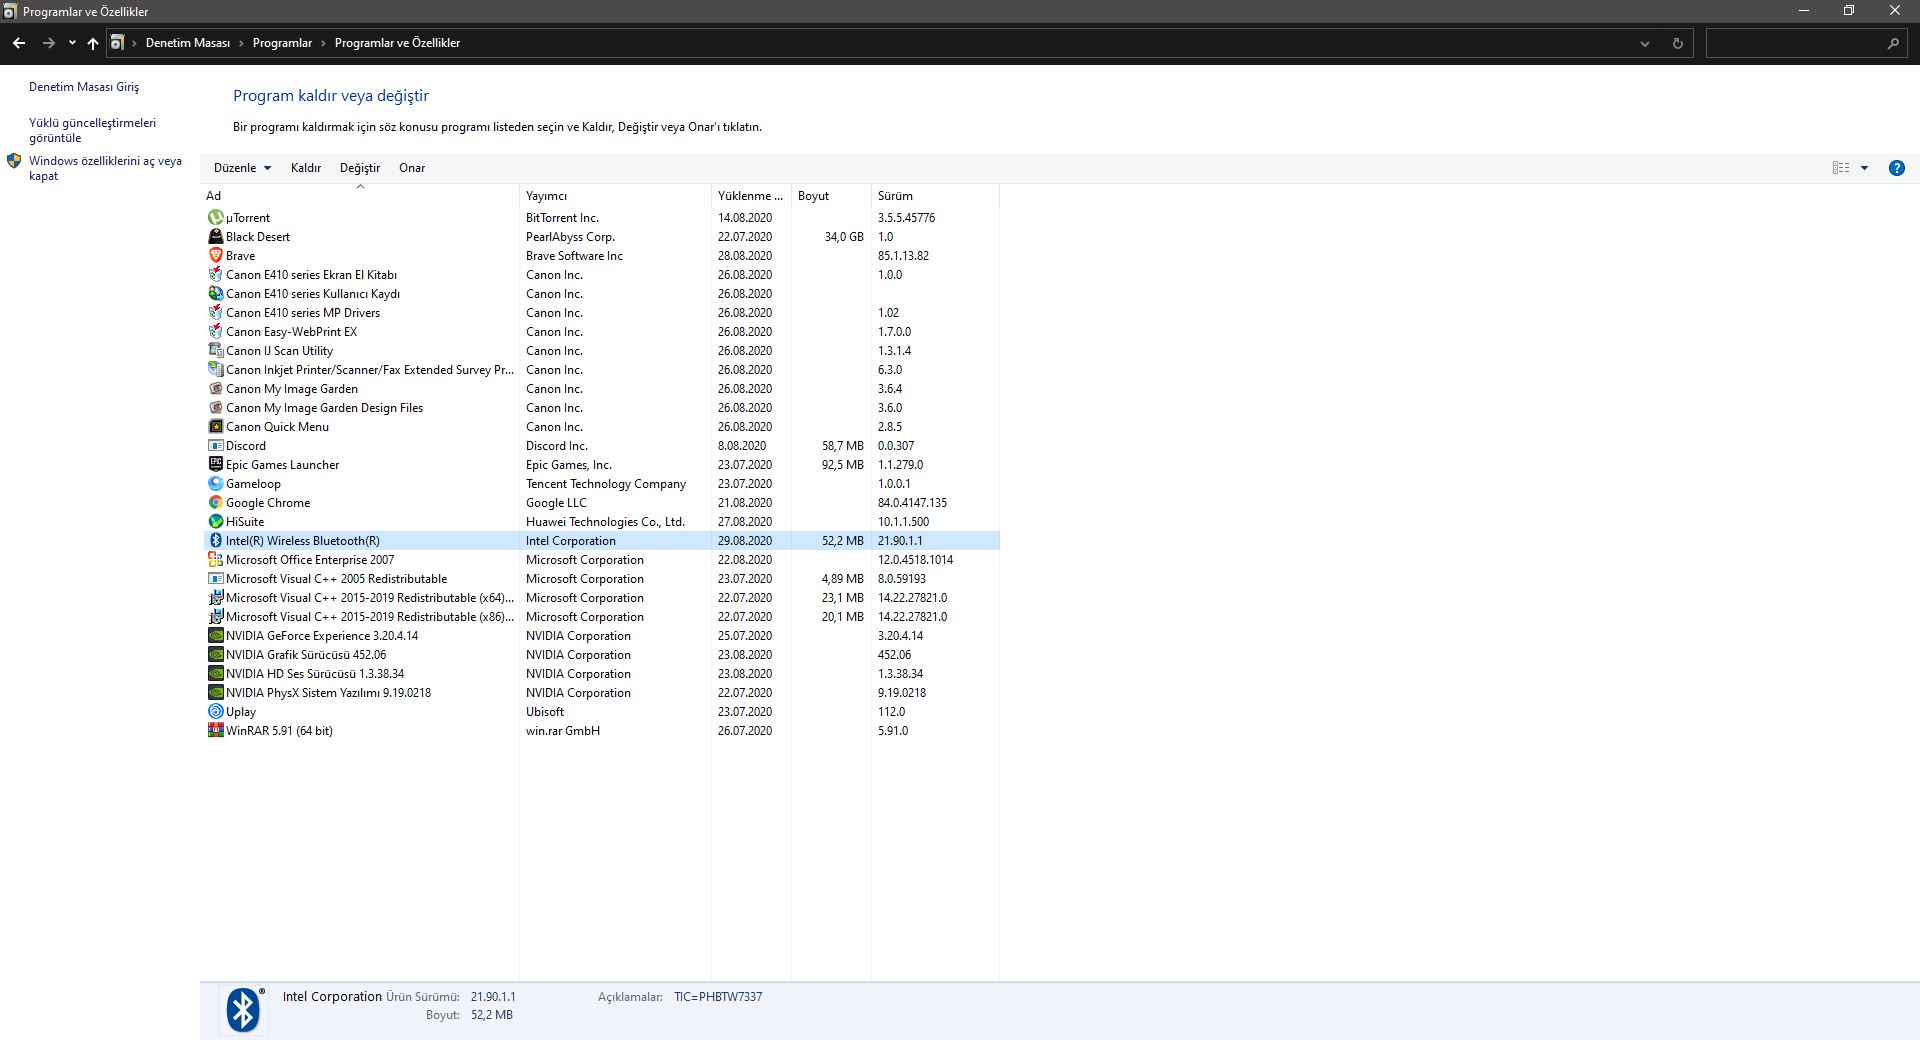
Task: Select the WinRAR 5.91 icon
Action: point(215,730)
